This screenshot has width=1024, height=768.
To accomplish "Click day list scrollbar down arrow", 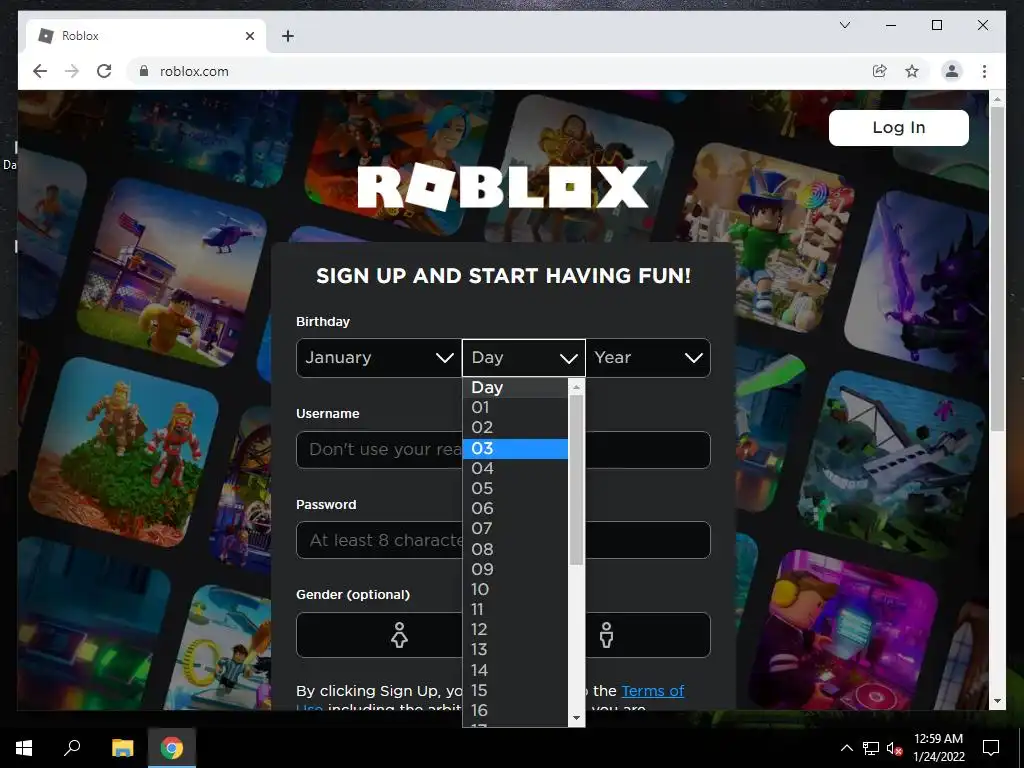I will 576,718.
